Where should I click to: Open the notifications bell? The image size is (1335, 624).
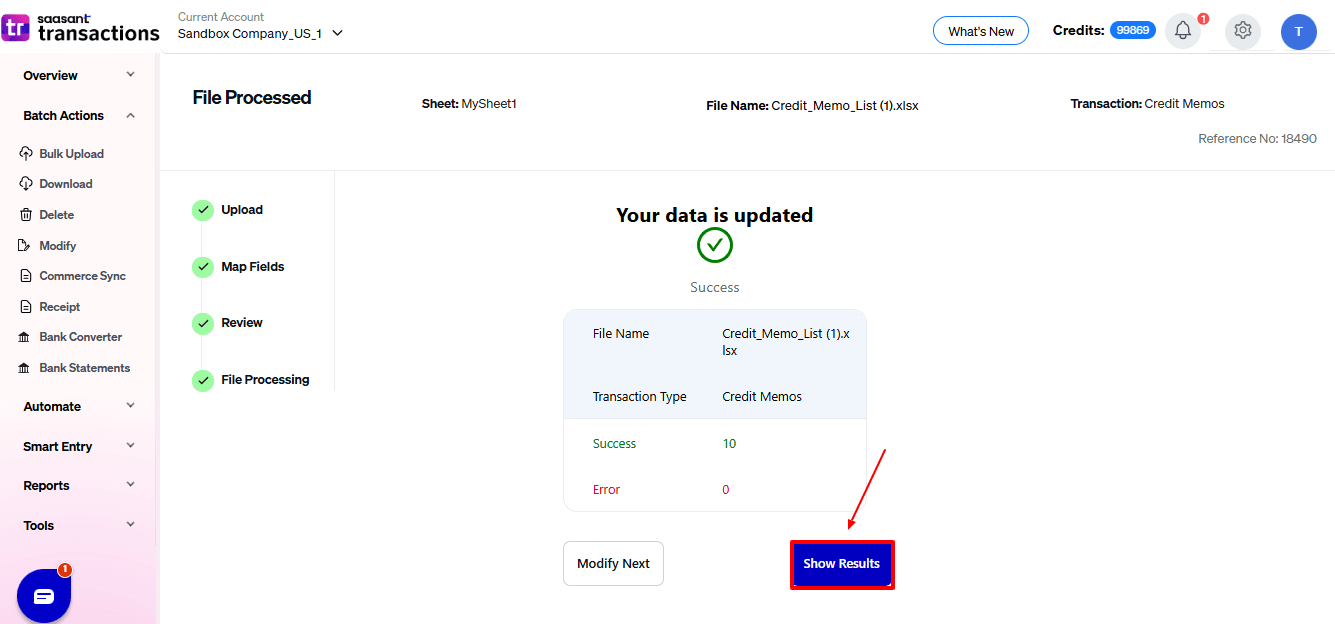[x=1182, y=30]
